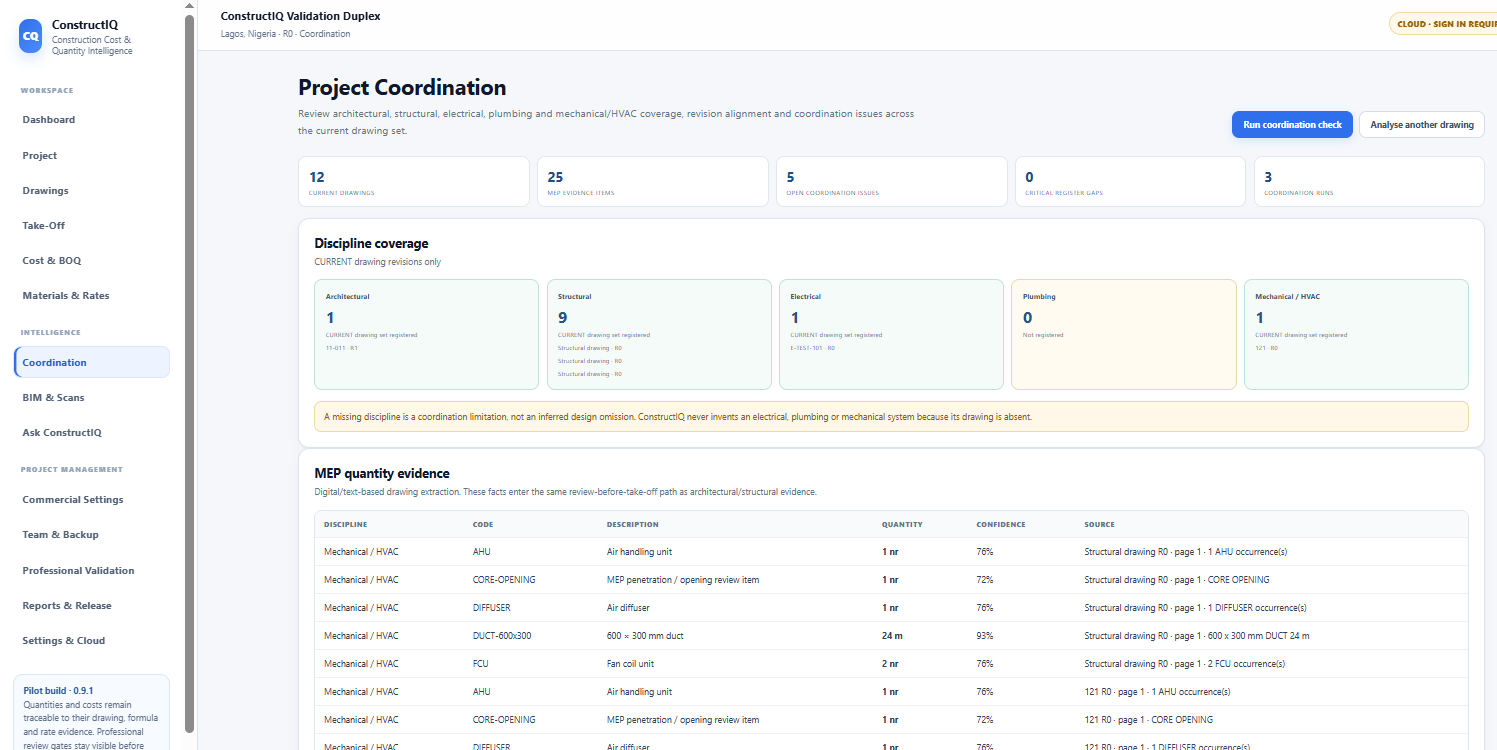This screenshot has width=1497, height=750.
Task: Click the ConstructIQ Validation Duplex project title
Action: point(301,16)
